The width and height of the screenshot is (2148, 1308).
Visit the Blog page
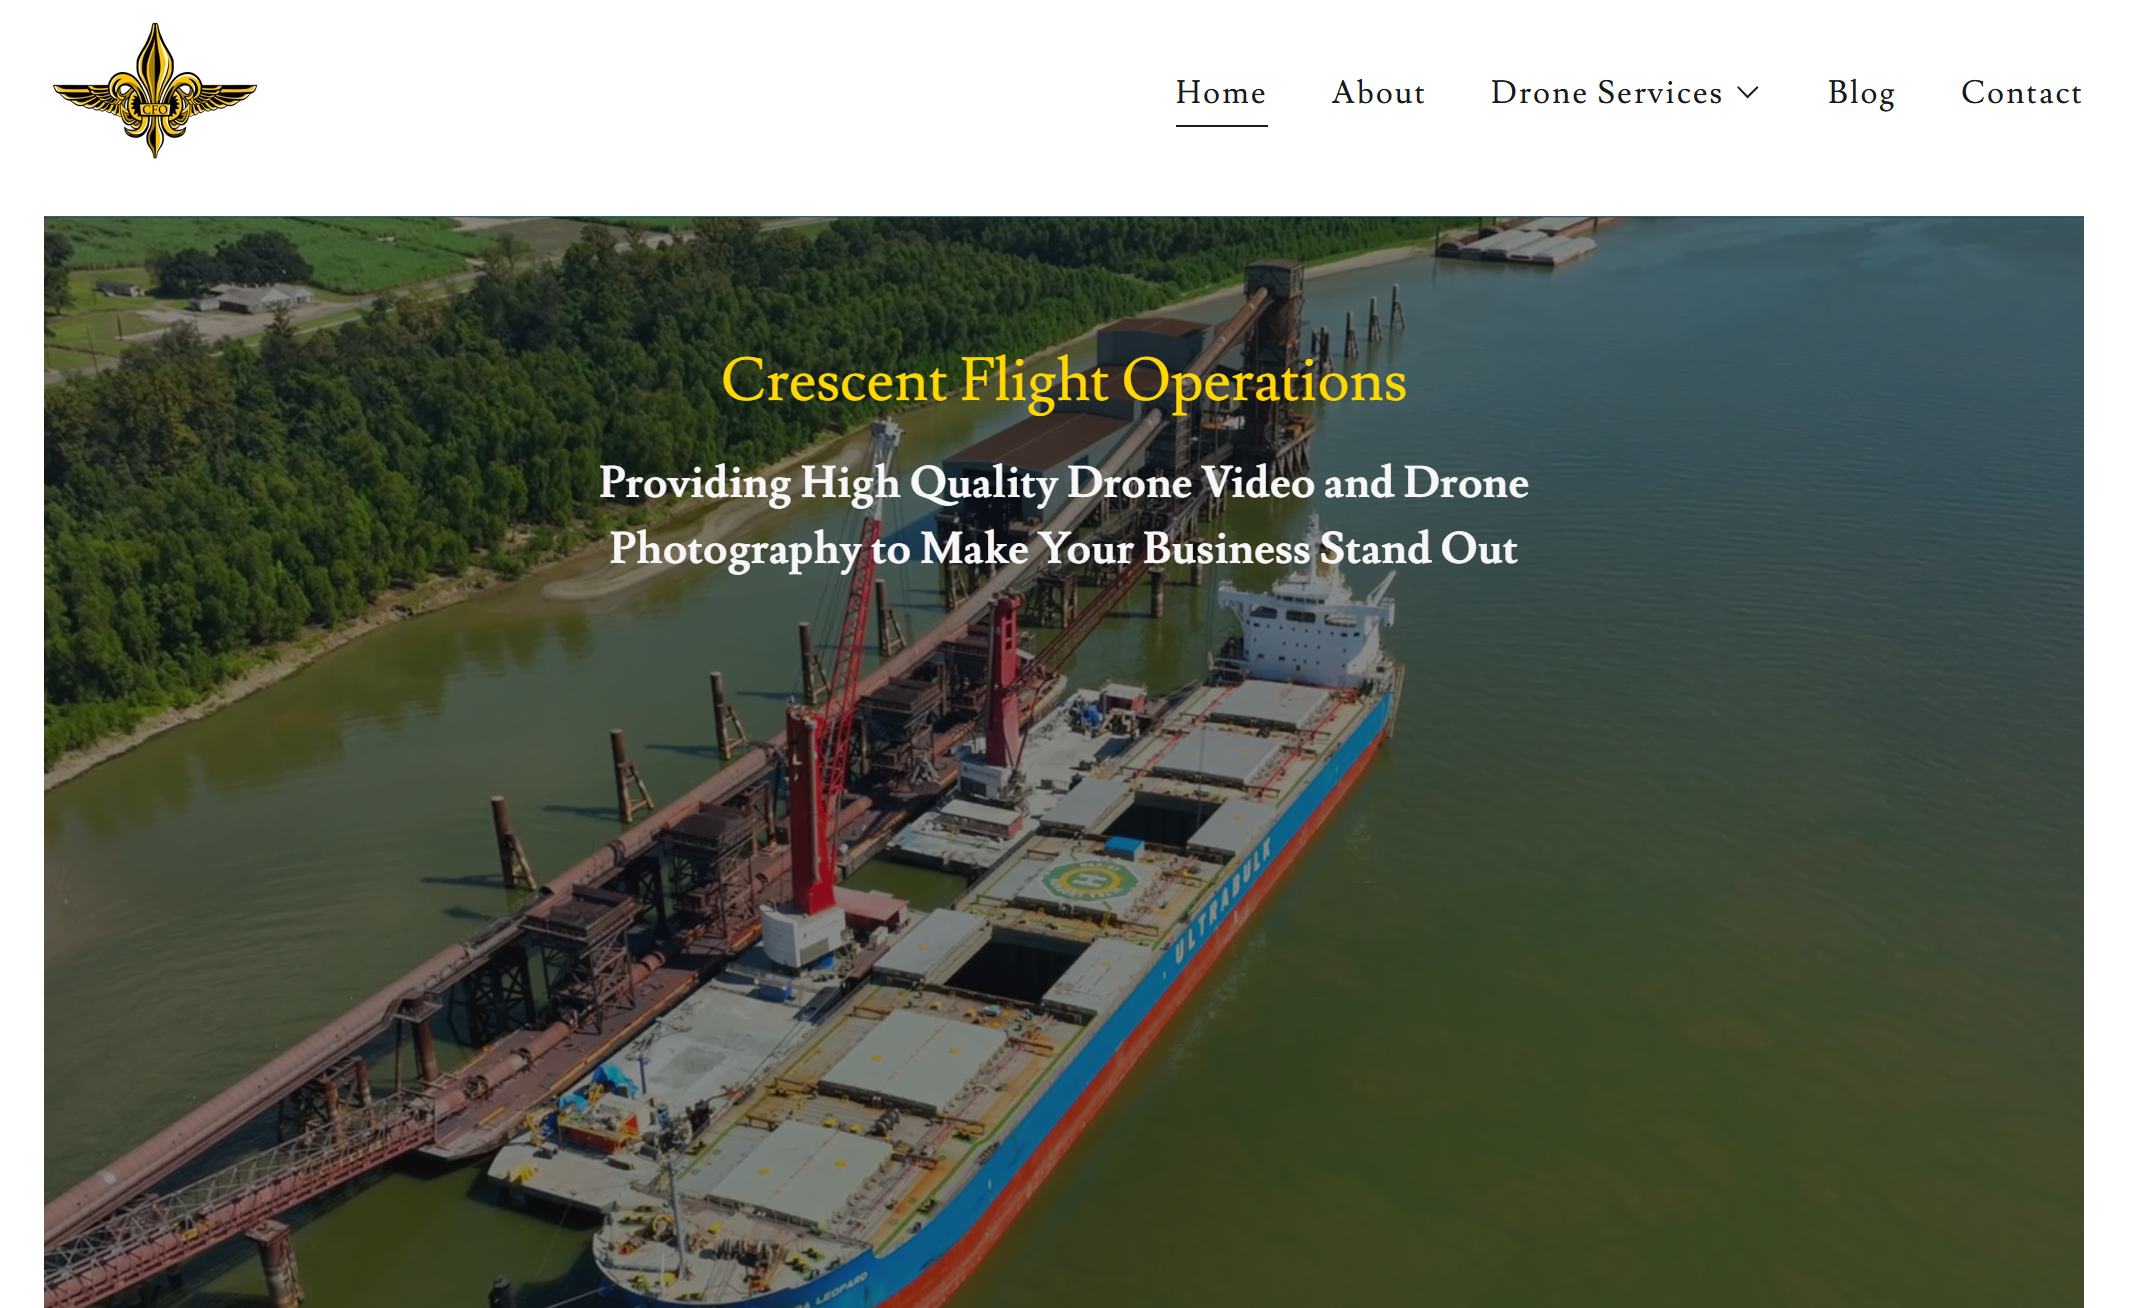click(x=1861, y=93)
